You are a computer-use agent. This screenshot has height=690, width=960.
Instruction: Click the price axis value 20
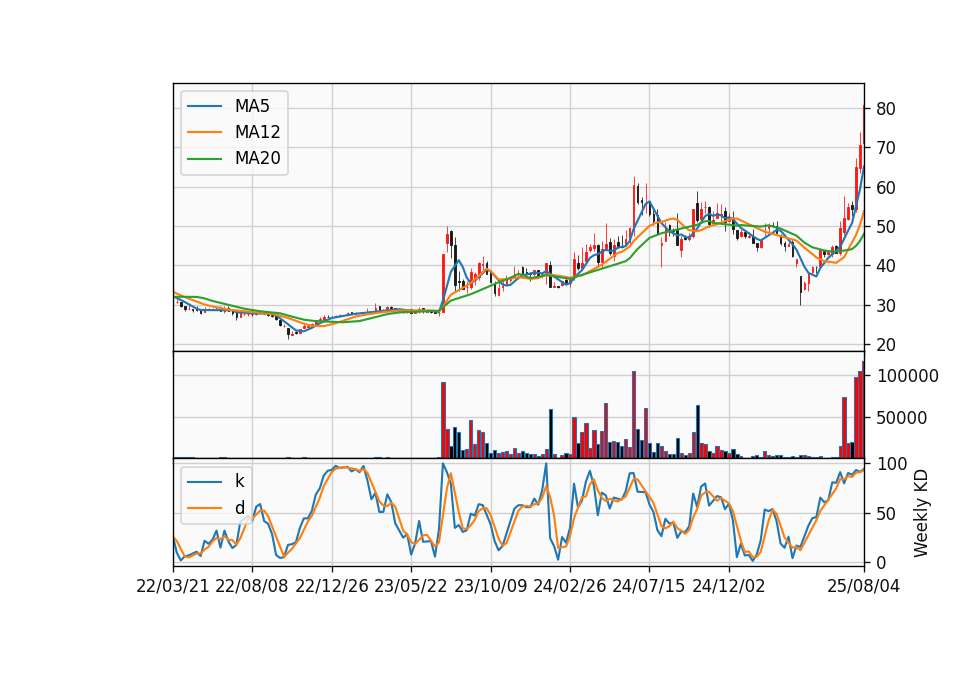[x=886, y=345]
